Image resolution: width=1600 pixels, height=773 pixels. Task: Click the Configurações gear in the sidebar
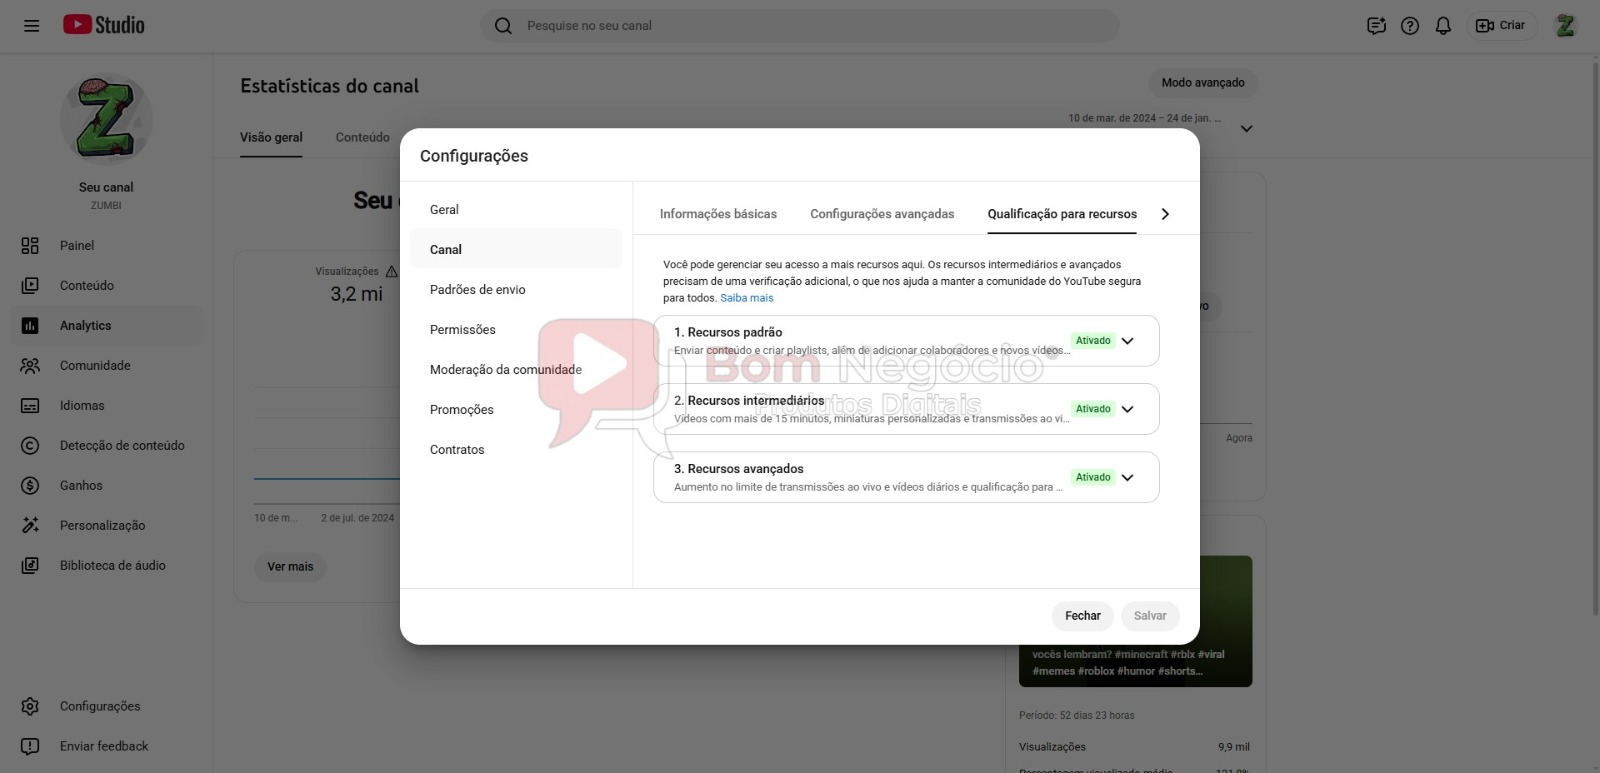pyautogui.click(x=30, y=707)
